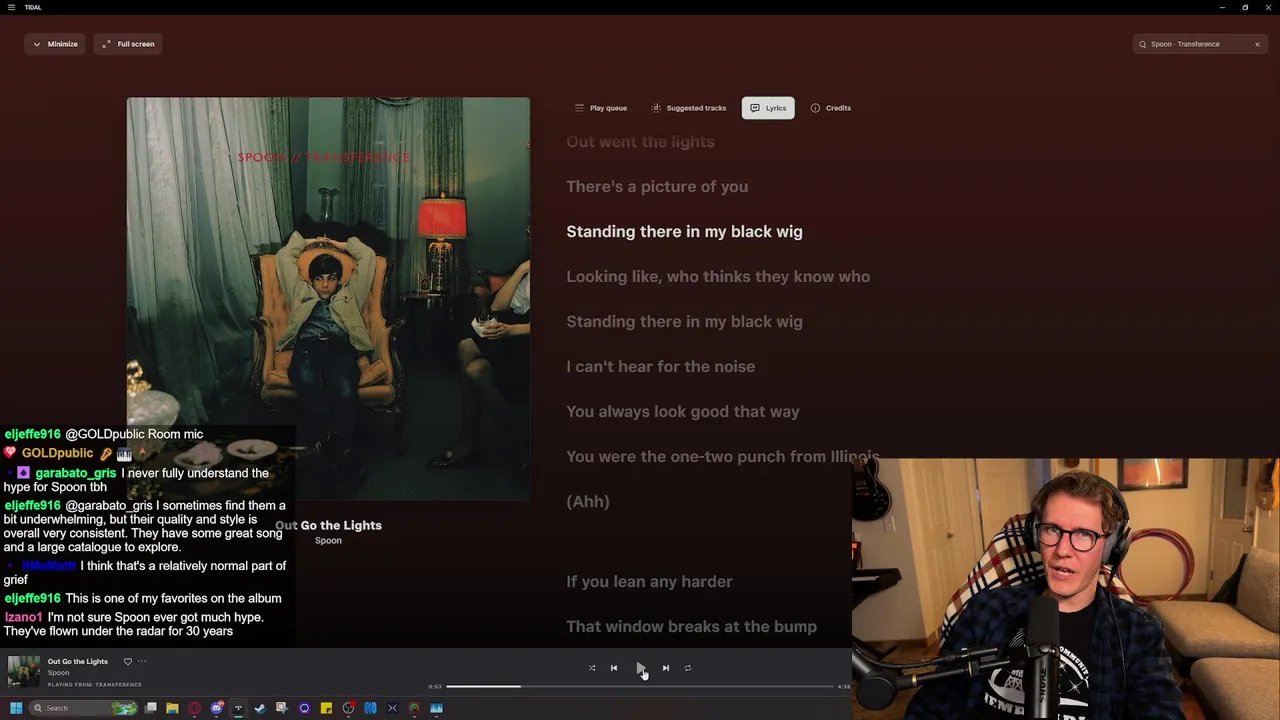Open the Play queue tab
Viewport: 1280px width, 720px height.
[601, 108]
